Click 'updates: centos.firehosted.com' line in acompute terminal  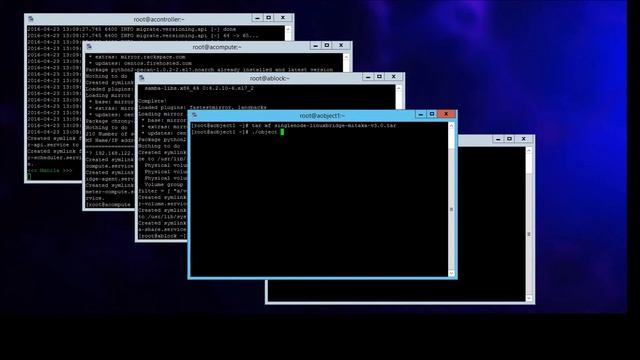140,63
